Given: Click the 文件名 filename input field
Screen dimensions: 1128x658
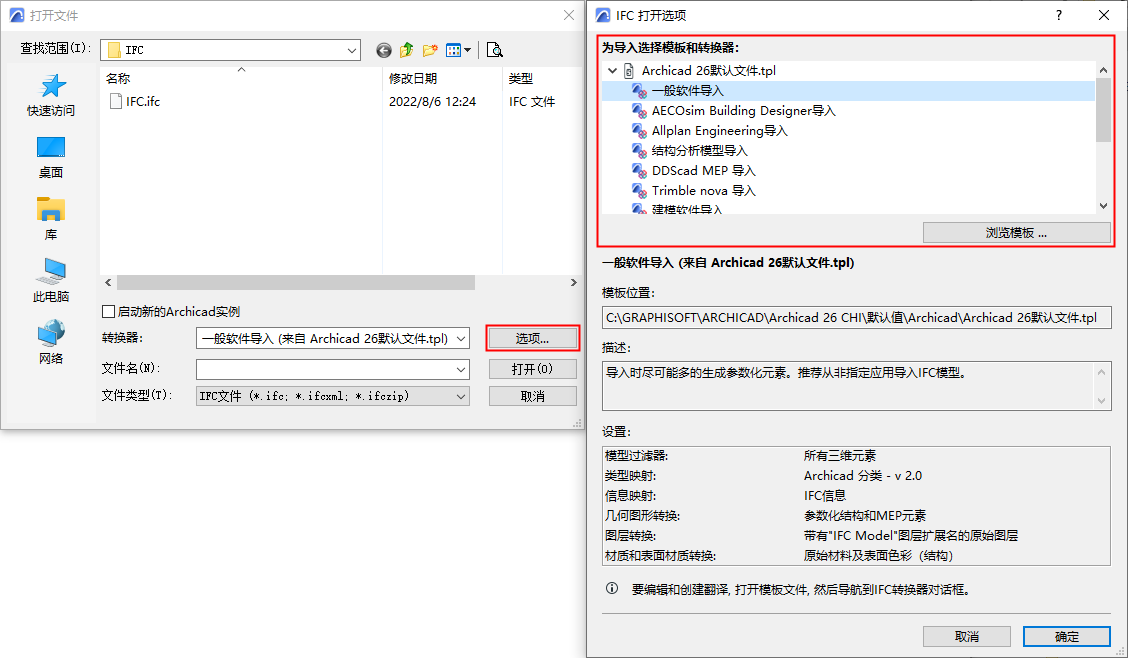Looking at the screenshot, I should pos(325,370).
